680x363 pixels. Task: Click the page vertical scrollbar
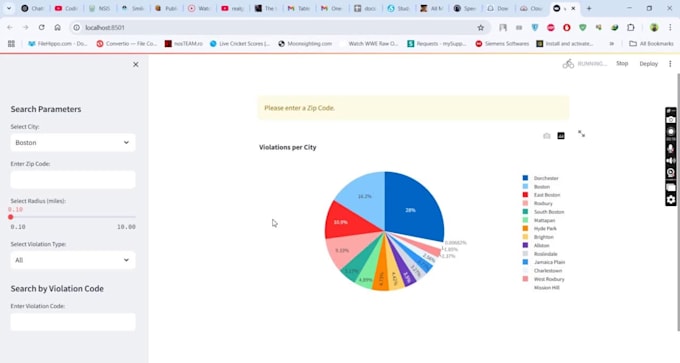pyautogui.click(x=677, y=202)
